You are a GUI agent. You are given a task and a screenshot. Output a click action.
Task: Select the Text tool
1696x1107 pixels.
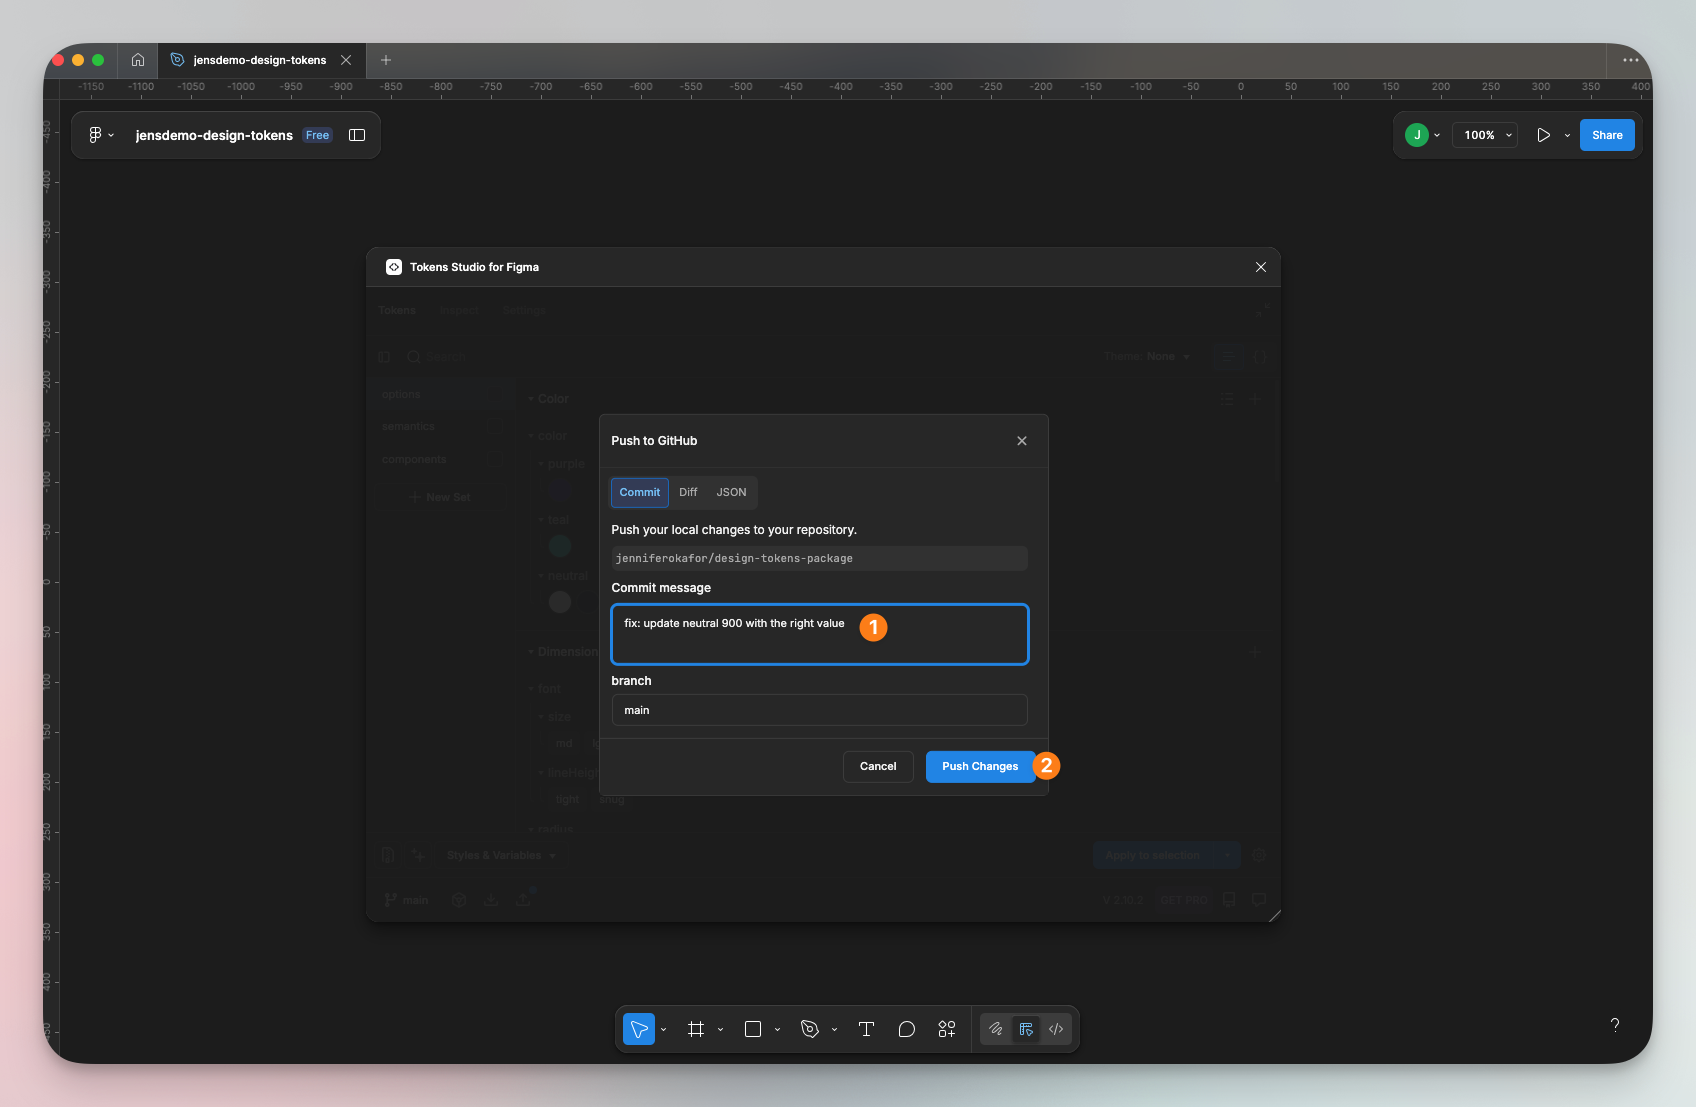pyautogui.click(x=866, y=1029)
